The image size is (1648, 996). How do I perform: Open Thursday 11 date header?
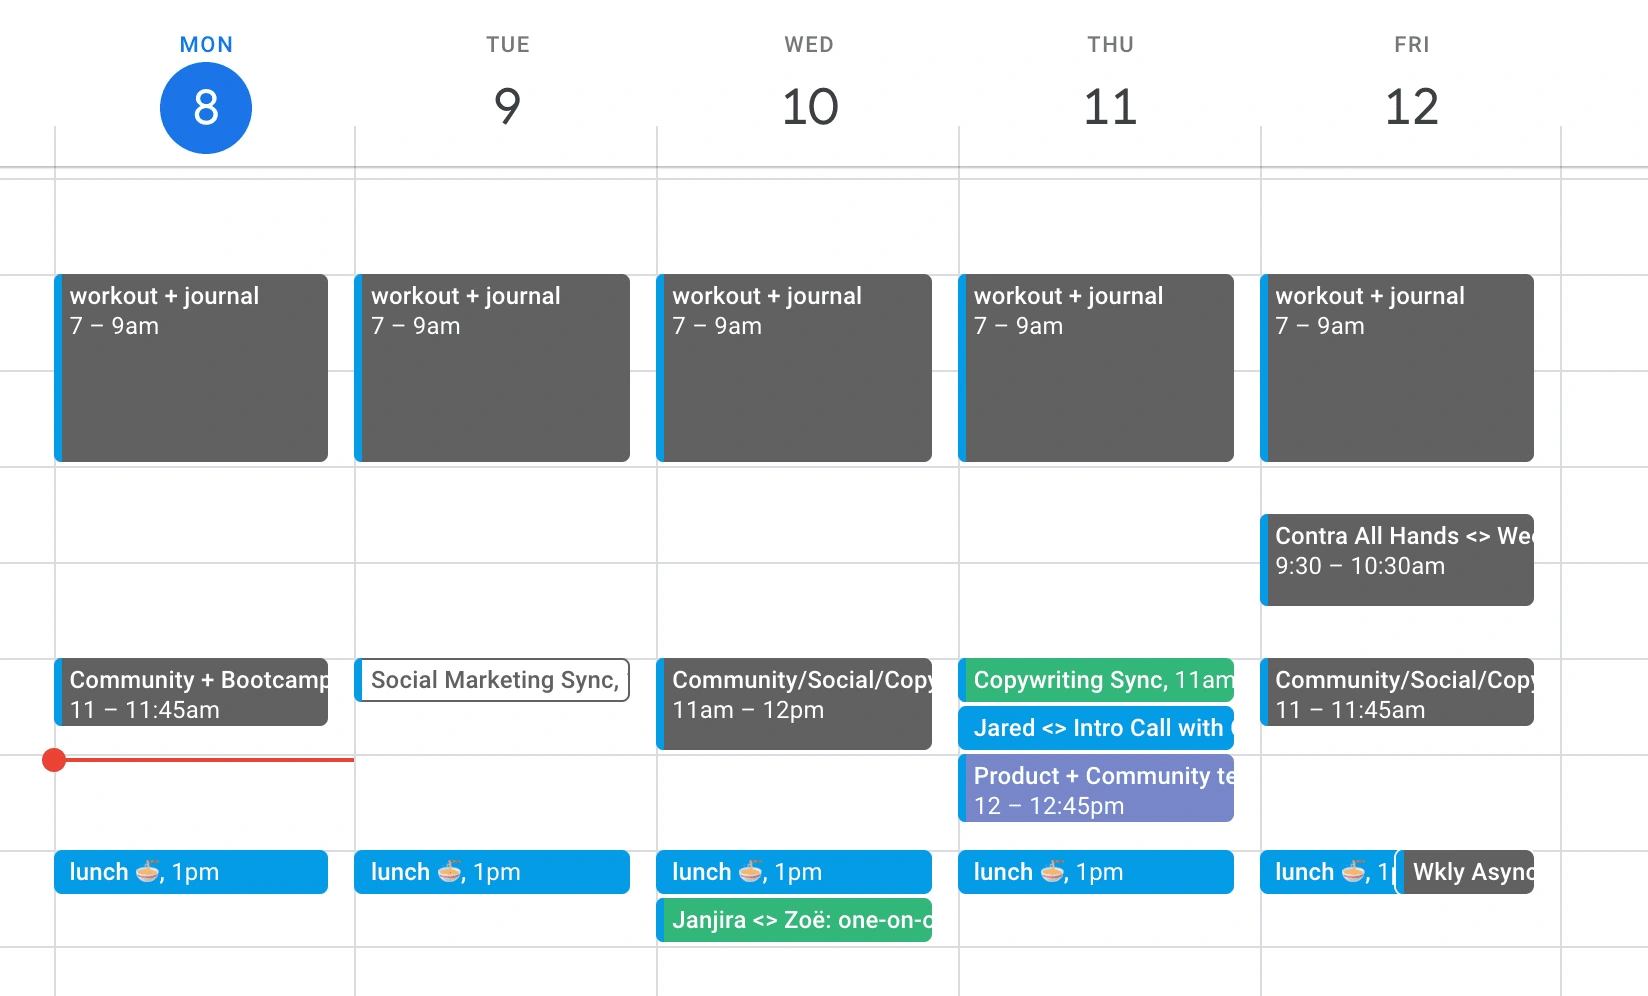[x=1111, y=106]
